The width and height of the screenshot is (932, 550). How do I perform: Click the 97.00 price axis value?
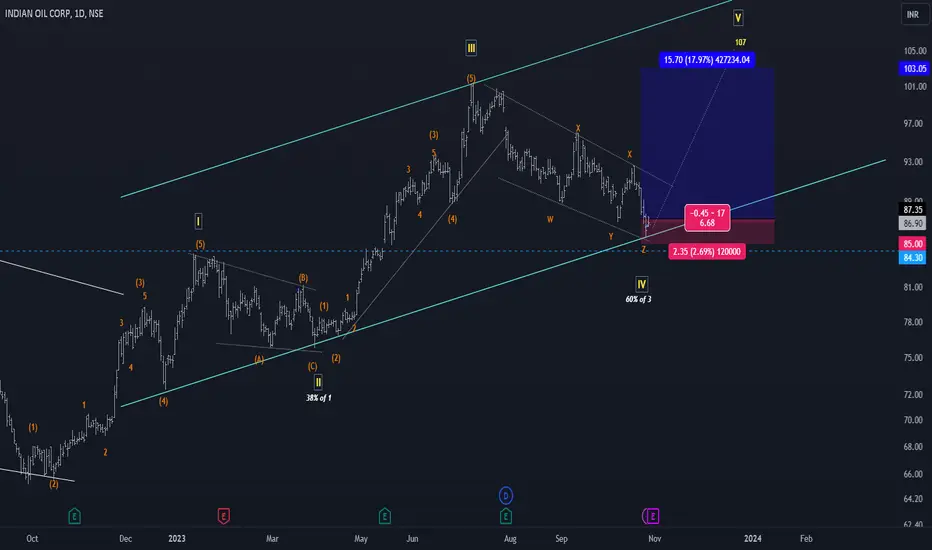point(913,124)
